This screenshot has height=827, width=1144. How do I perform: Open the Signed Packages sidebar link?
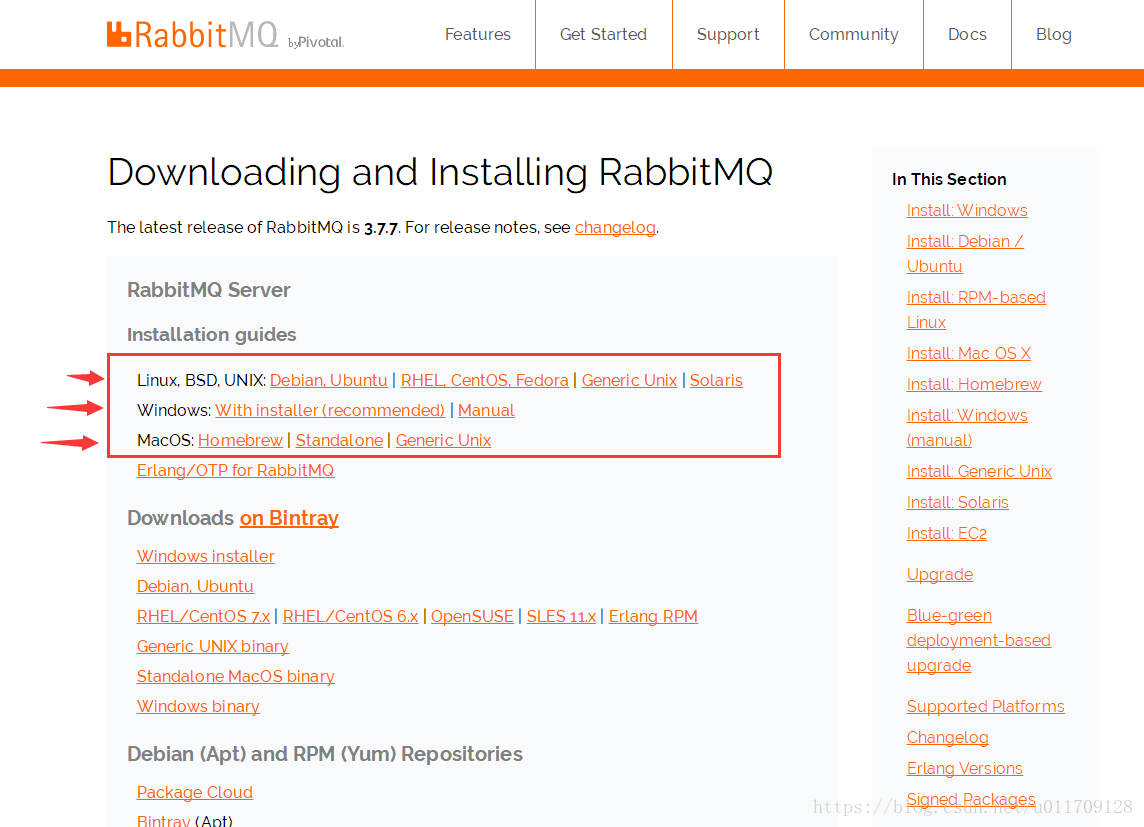(970, 799)
